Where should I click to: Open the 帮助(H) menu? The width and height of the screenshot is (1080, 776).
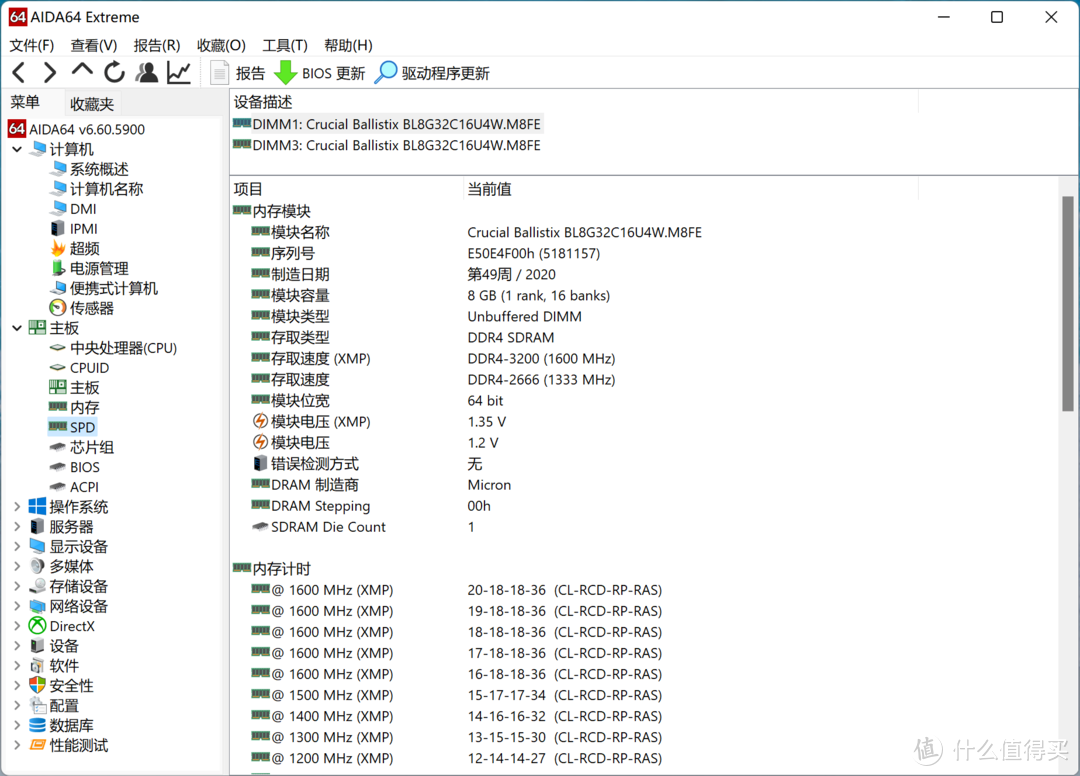349,45
